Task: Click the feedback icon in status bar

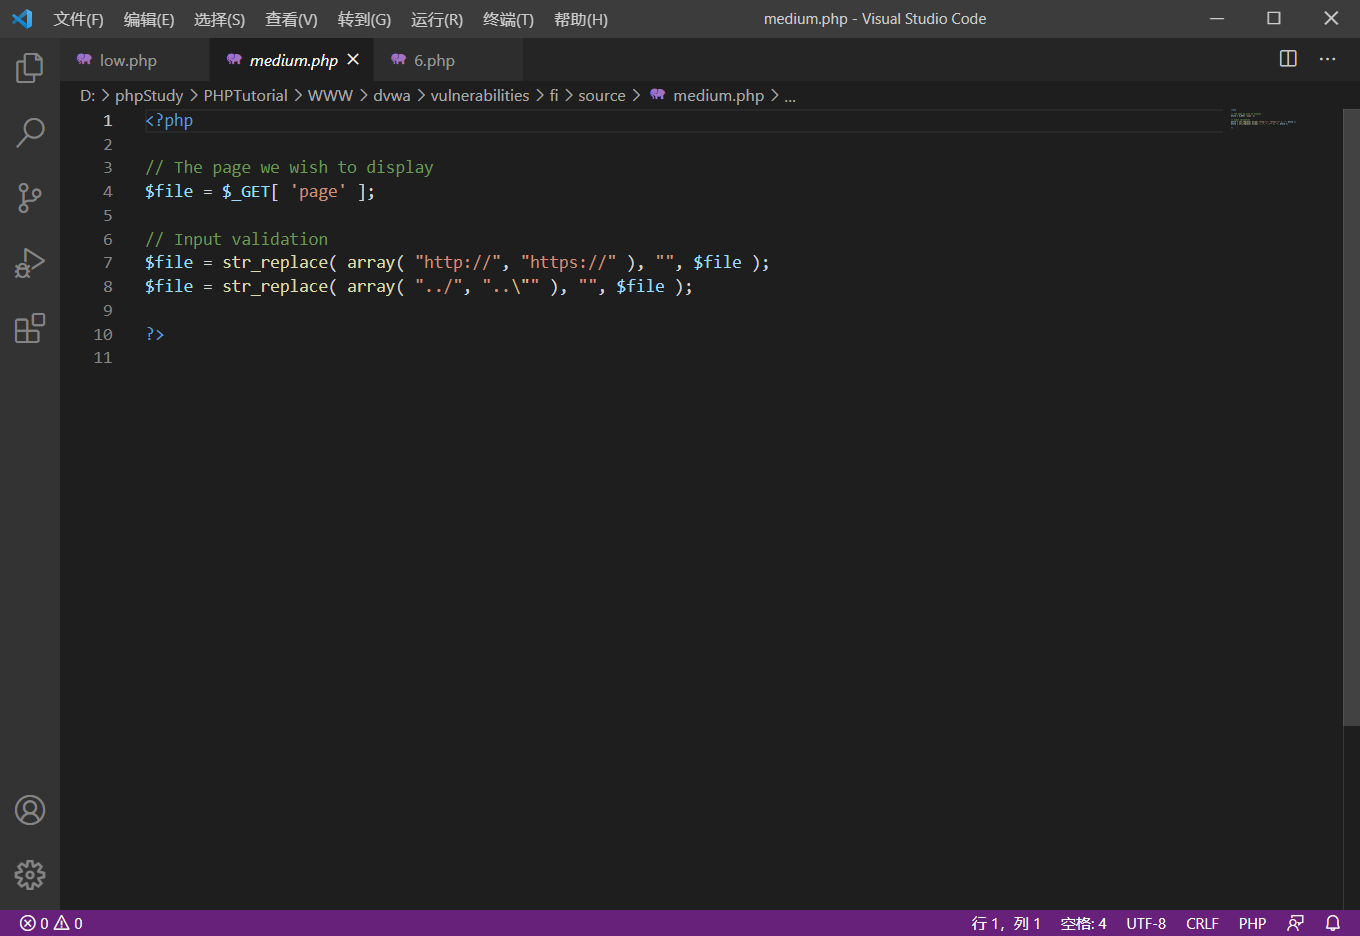Action: pos(1295,923)
